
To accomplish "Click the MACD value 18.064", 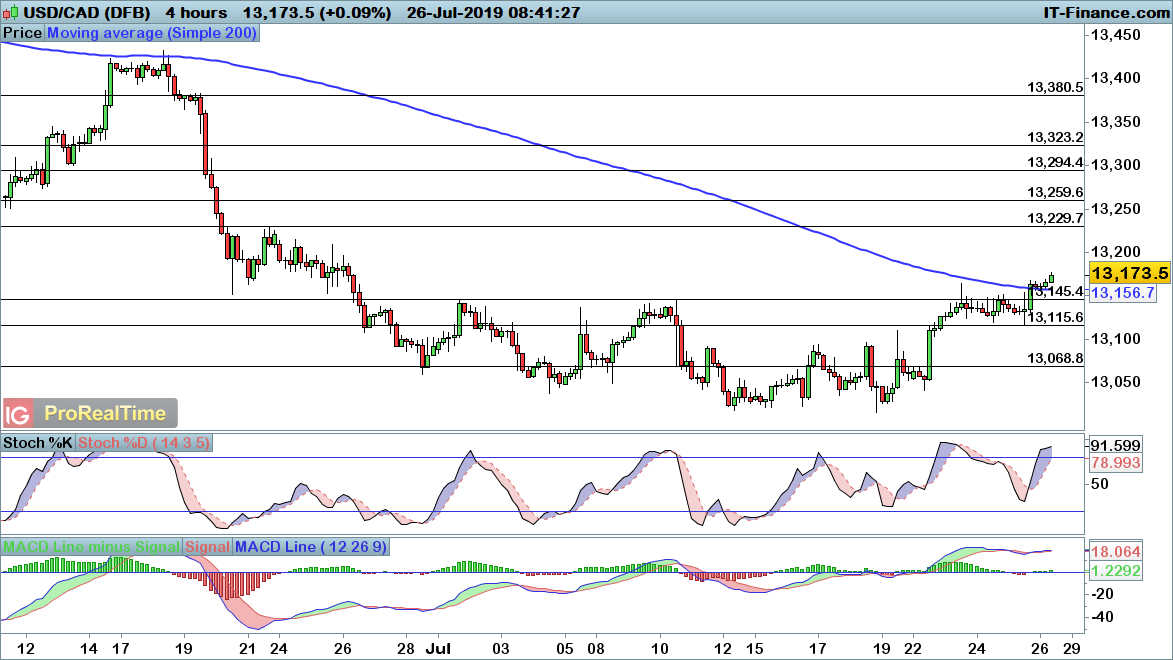I will click(x=1115, y=552).
